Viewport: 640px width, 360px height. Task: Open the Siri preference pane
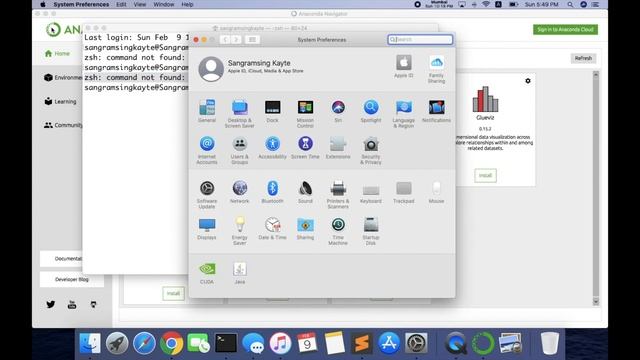click(338, 111)
